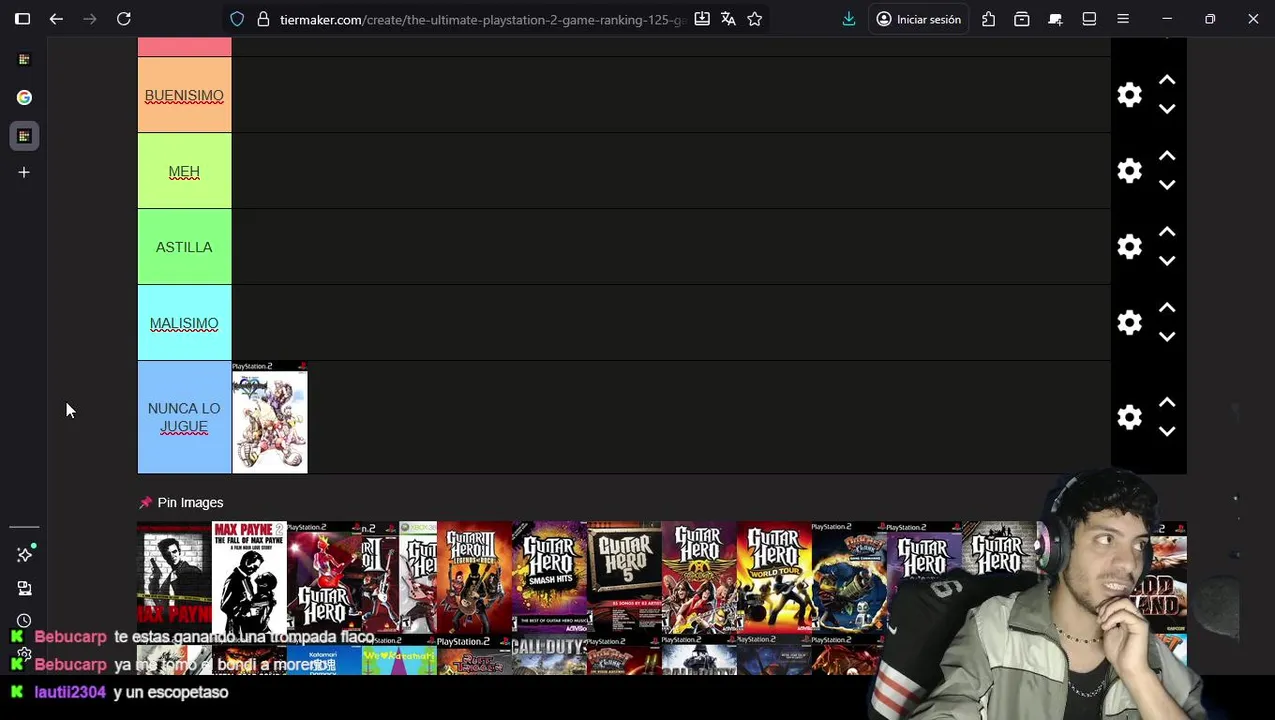Move ASTILLA tier down with arrow
Viewport: 1275px width, 720px height.
click(1167, 261)
